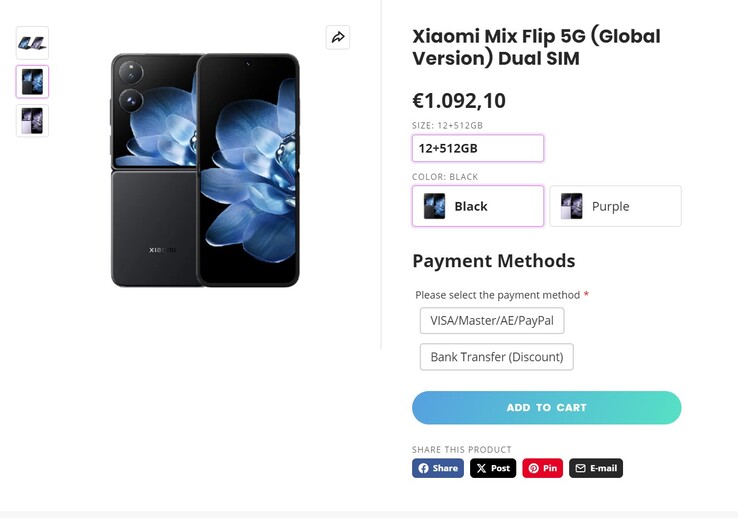This screenshot has width=738, height=518.
Task: Select the Purple color option
Action: pyautogui.click(x=615, y=206)
